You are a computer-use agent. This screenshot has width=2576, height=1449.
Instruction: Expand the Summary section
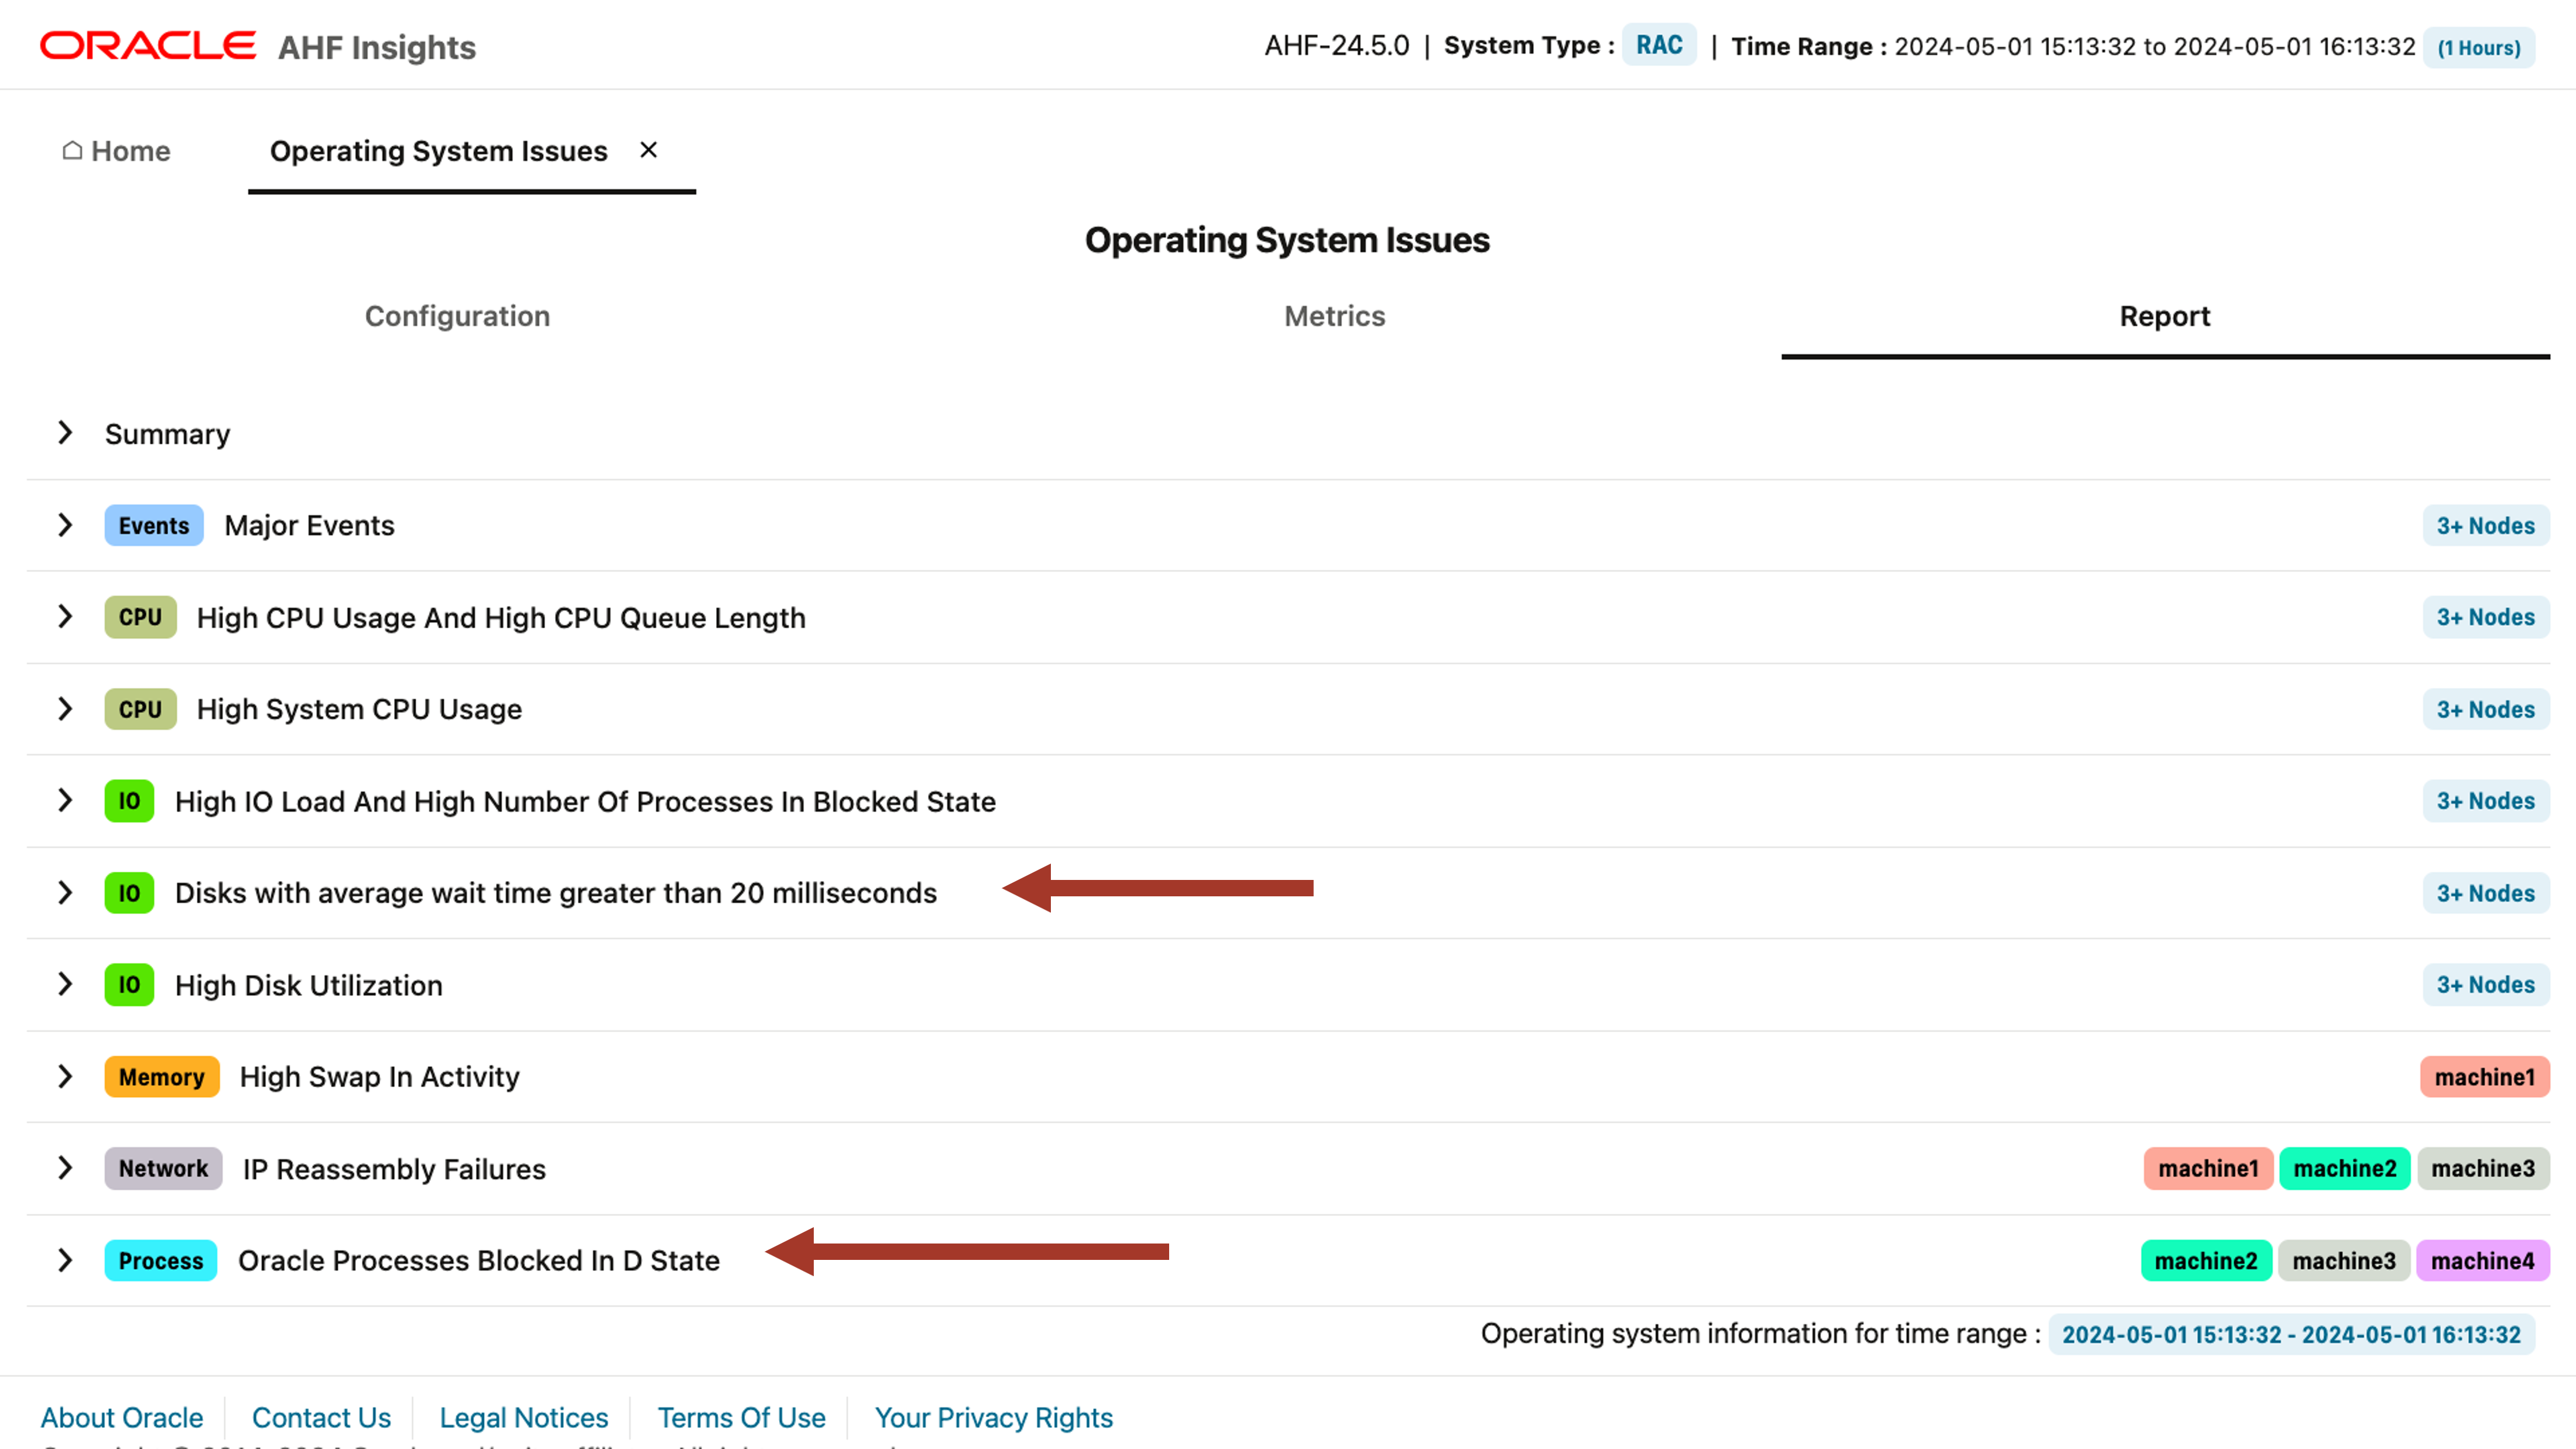(66, 433)
